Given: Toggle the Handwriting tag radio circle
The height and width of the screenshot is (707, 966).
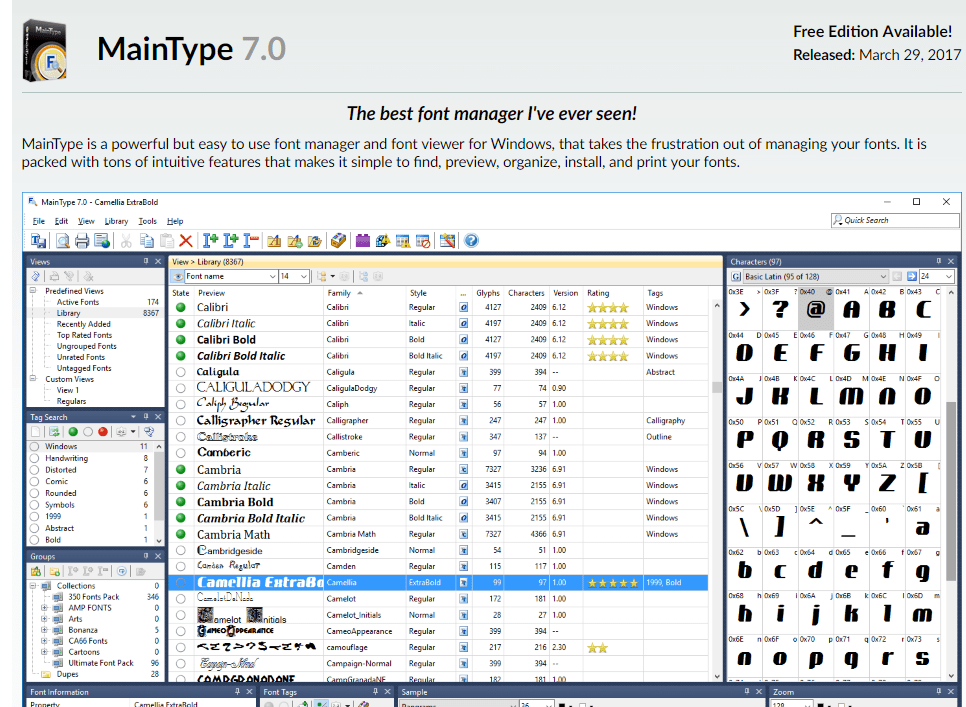Looking at the screenshot, I should [34, 458].
